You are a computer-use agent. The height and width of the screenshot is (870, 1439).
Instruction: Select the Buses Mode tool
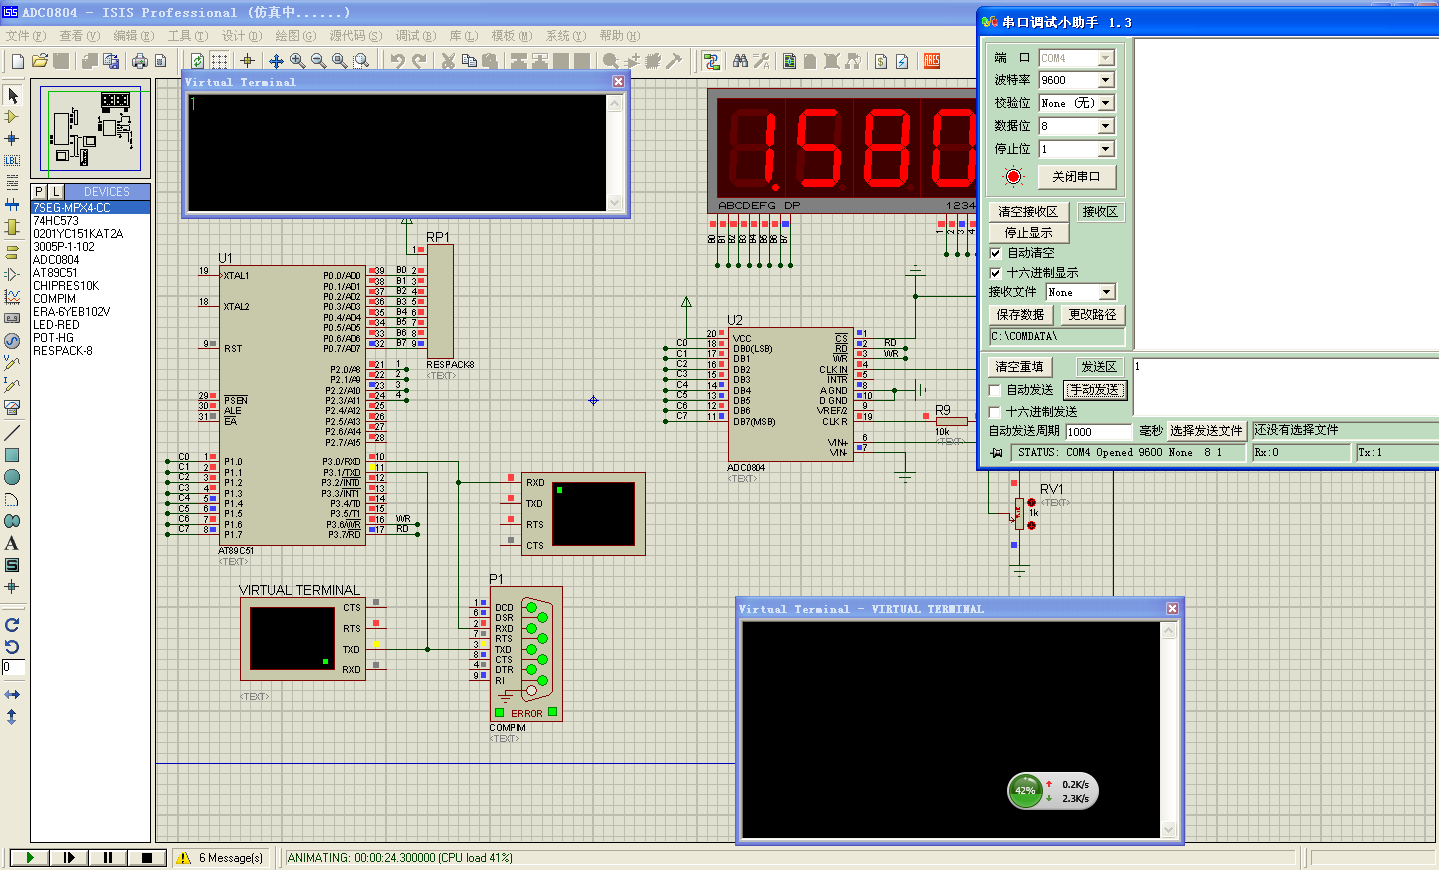tap(12, 205)
